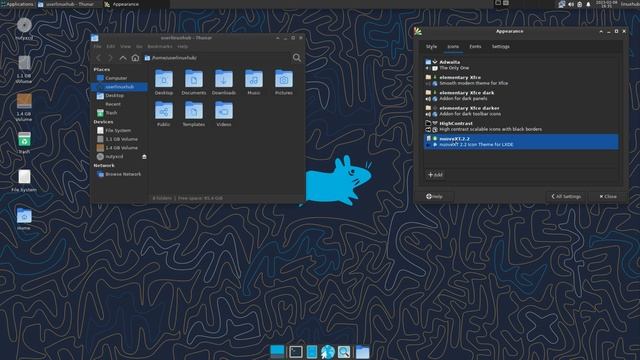Launch terminal from the bottom dock
Screen dimensions: 640x360
(296, 352)
